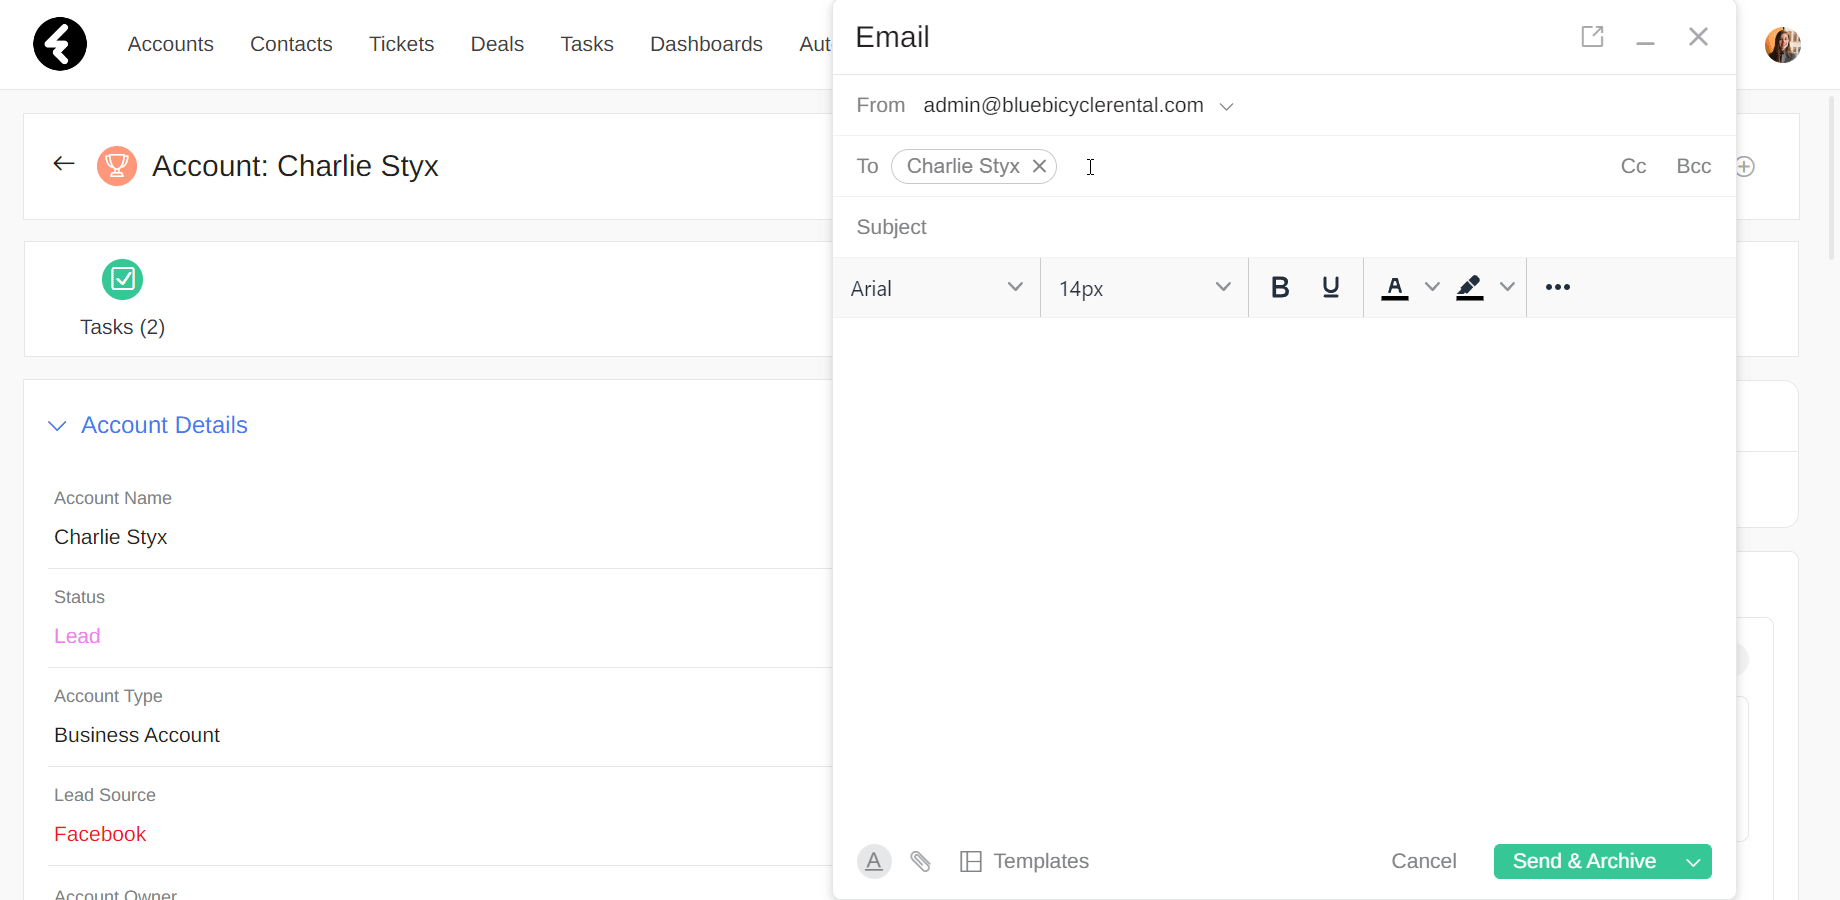The width and height of the screenshot is (1840, 900).
Task: Open the Contacts menu item
Action: (x=291, y=44)
